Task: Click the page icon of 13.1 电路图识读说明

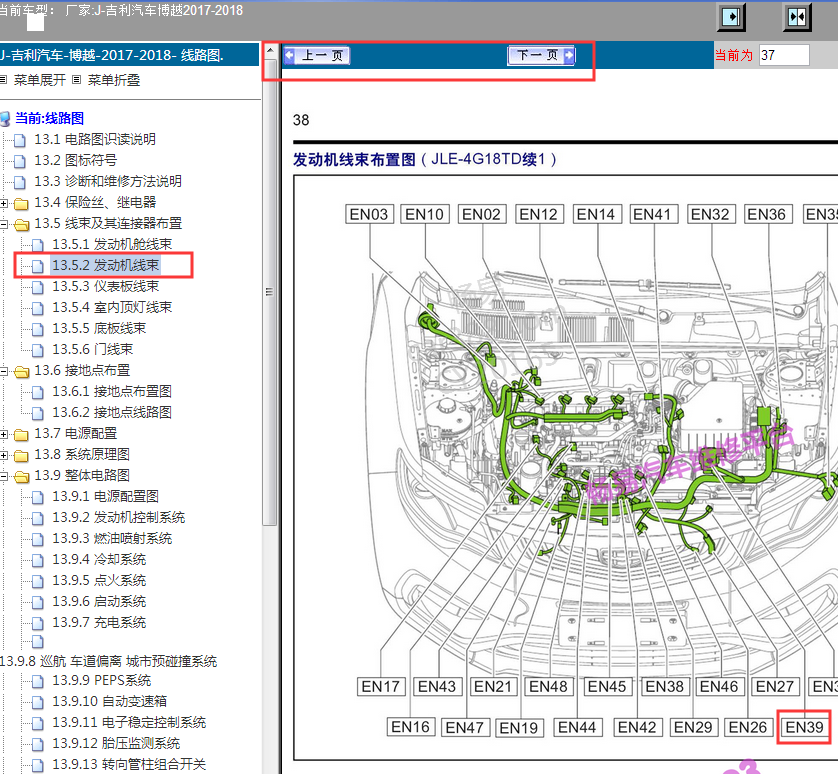Action: [x=20, y=141]
